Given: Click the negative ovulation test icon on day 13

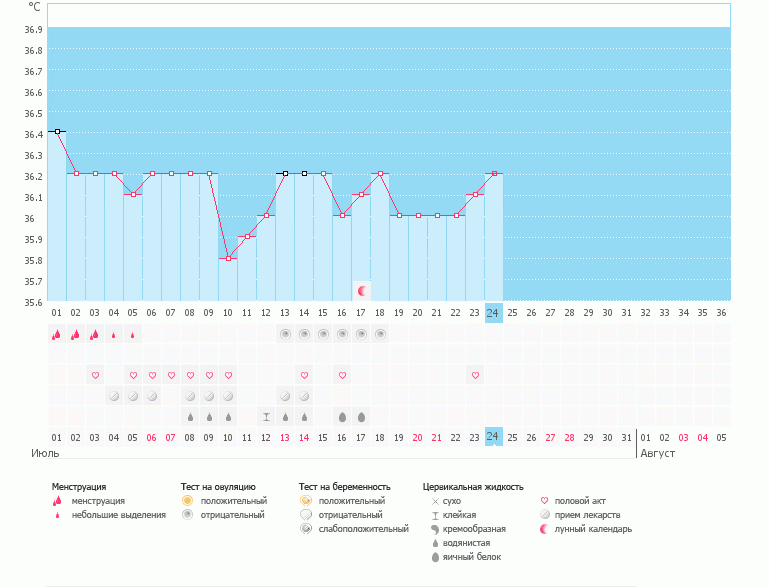Looking at the screenshot, I should point(285,335).
